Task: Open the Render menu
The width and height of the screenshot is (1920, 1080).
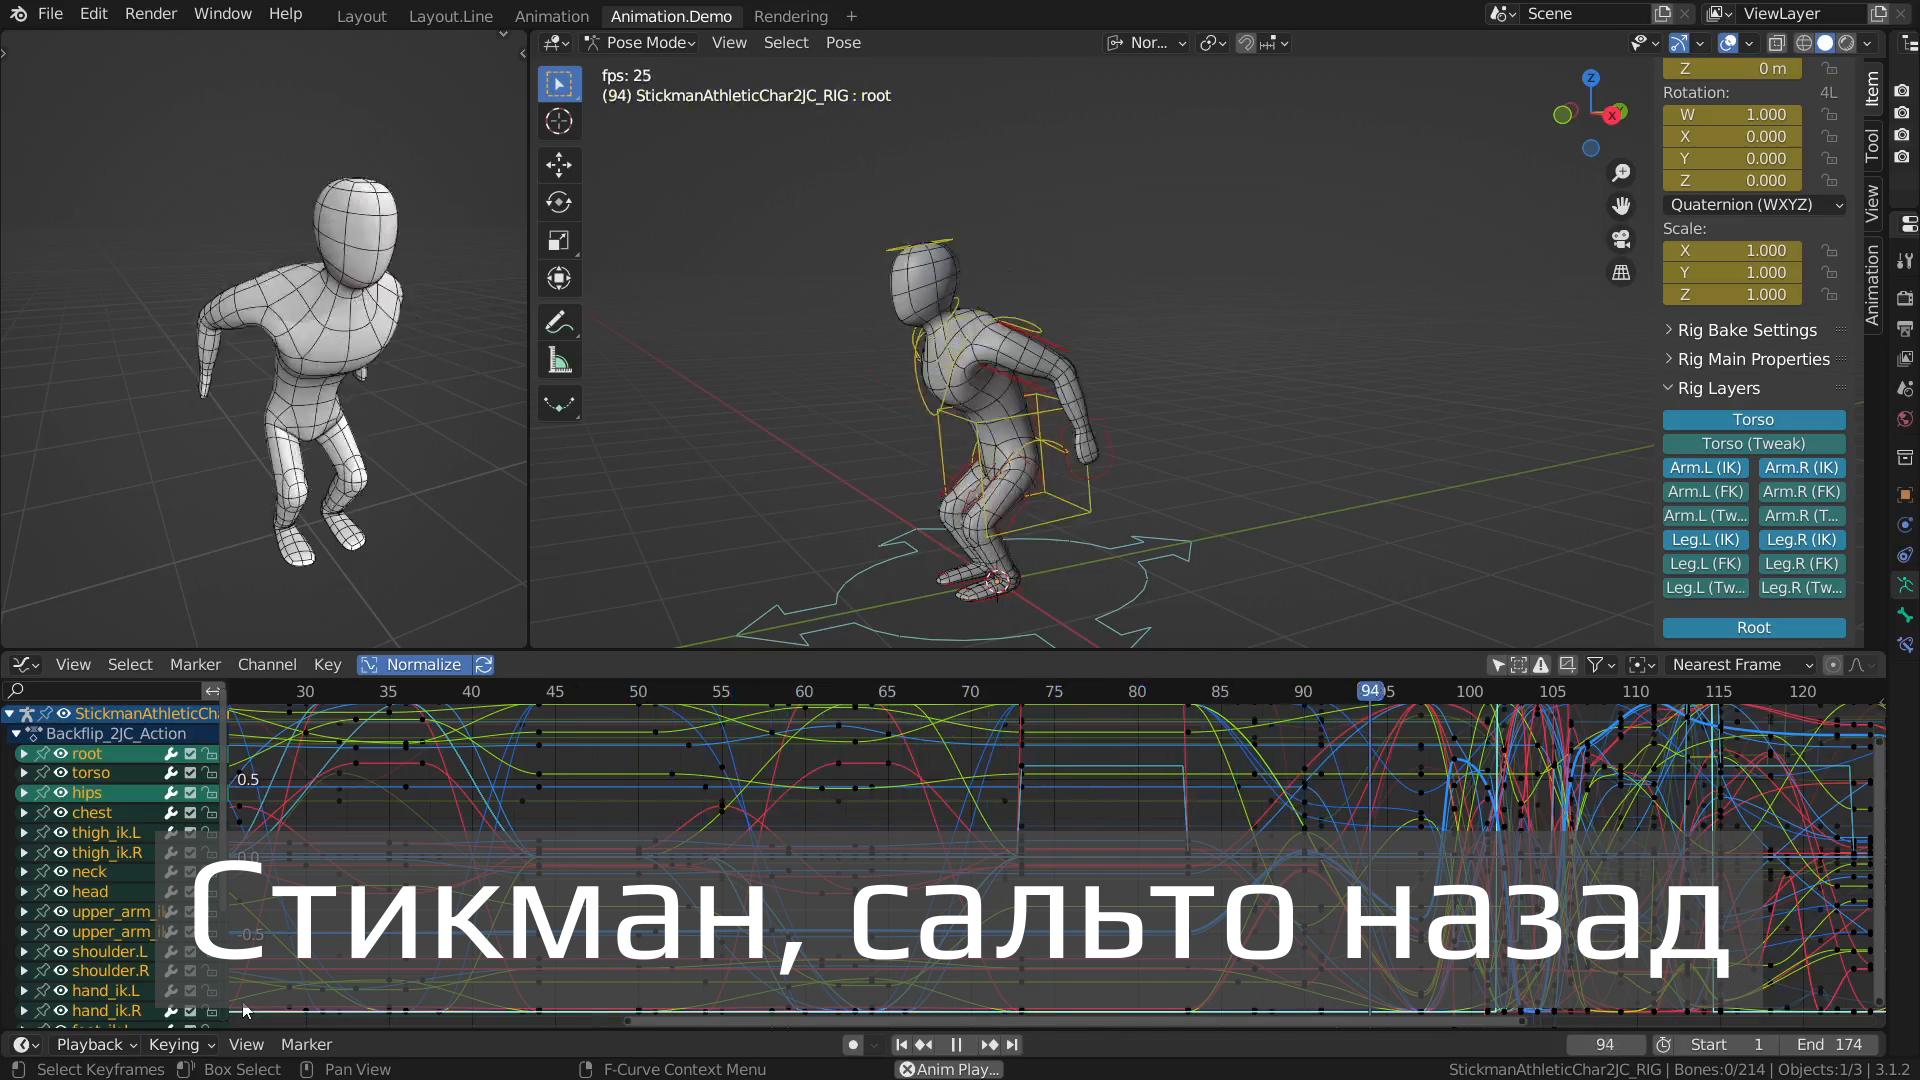Action: pyautogui.click(x=150, y=13)
